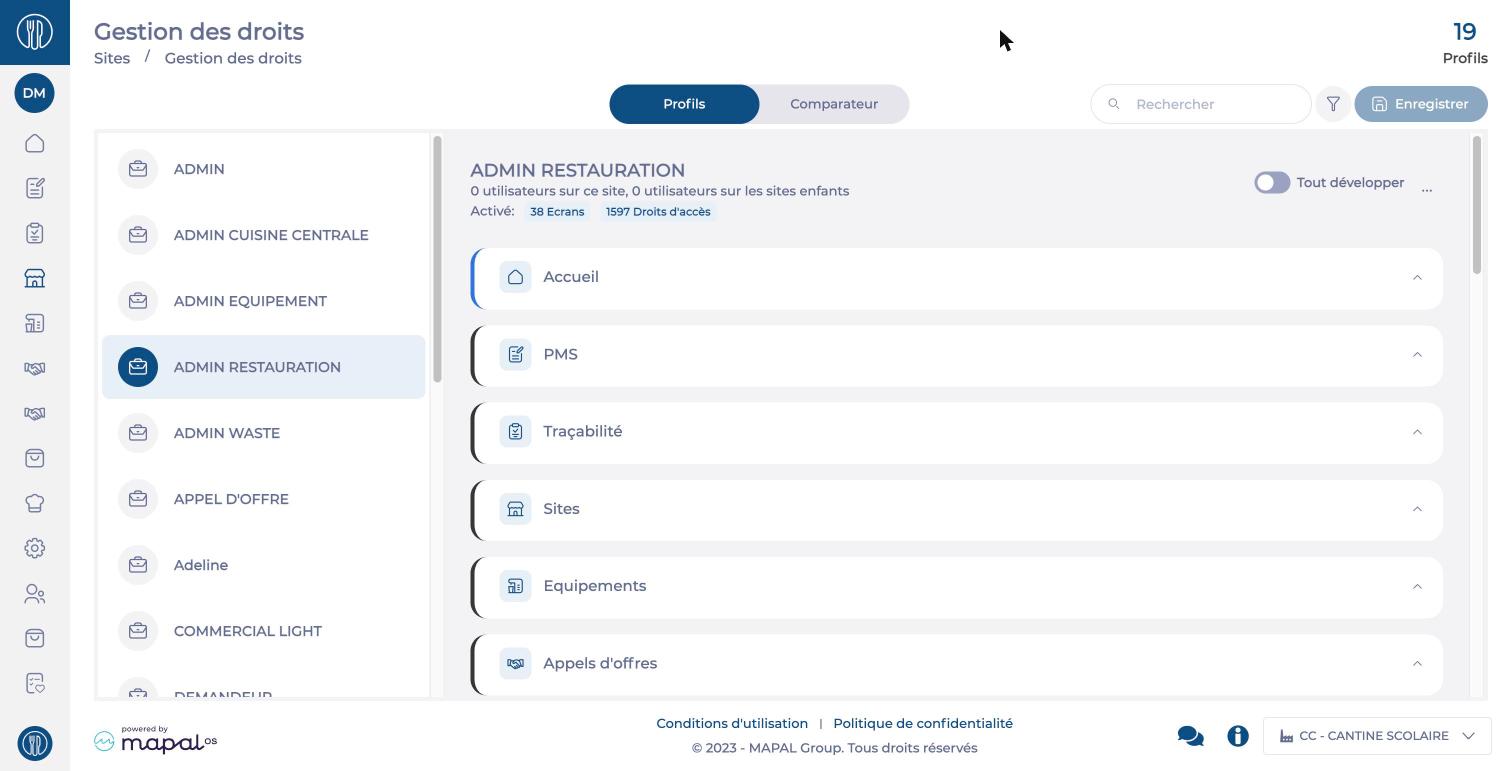
Task: Open the Equipements icon in the sidebar
Action: click(x=34, y=323)
